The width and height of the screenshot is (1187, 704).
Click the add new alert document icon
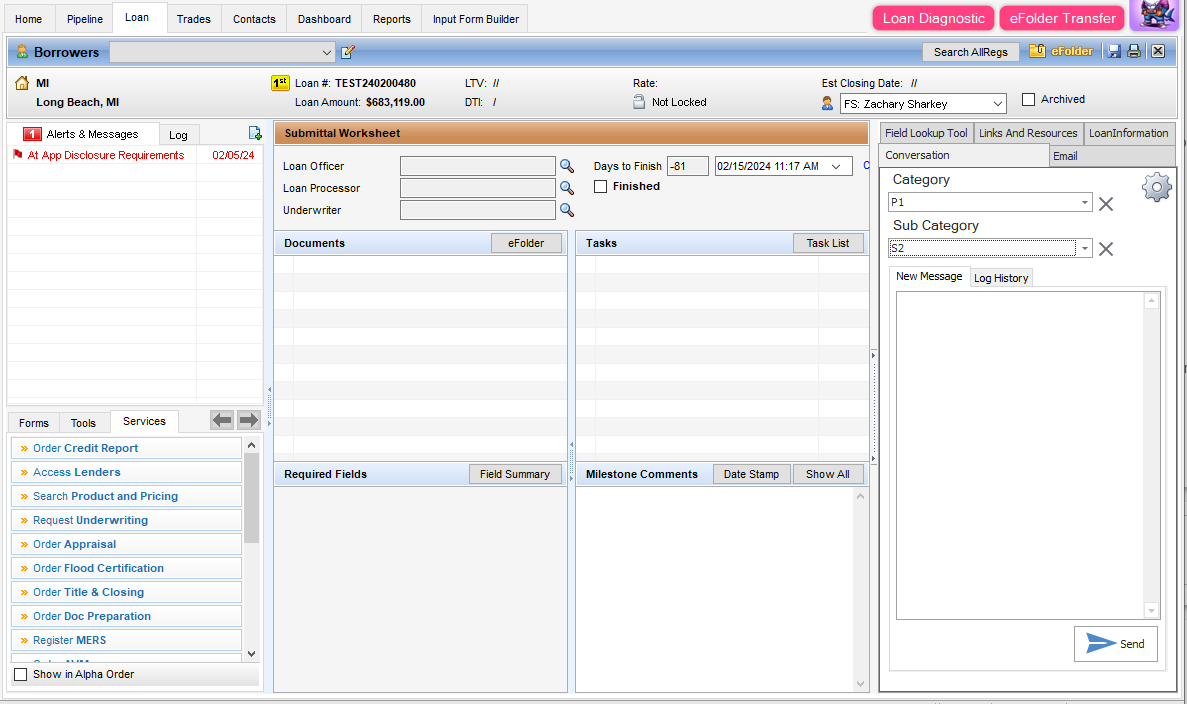pyautogui.click(x=254, y=133)
